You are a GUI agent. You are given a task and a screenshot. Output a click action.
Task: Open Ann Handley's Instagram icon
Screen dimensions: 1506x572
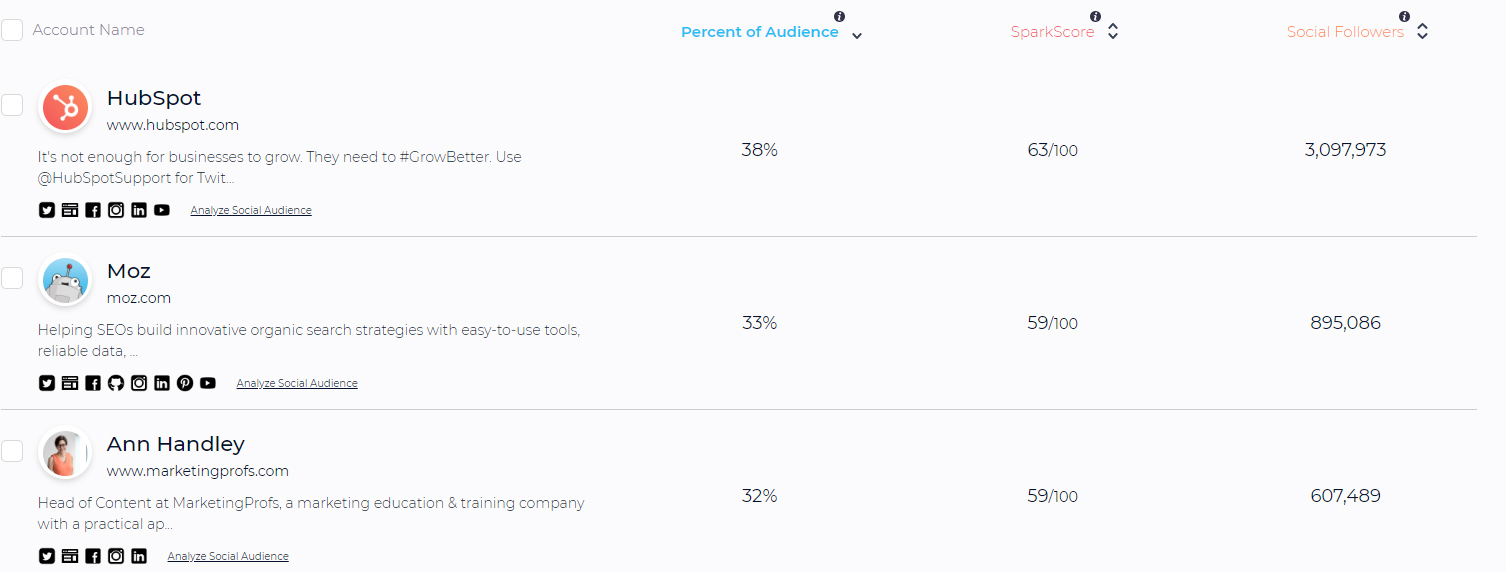coord(116,556)
